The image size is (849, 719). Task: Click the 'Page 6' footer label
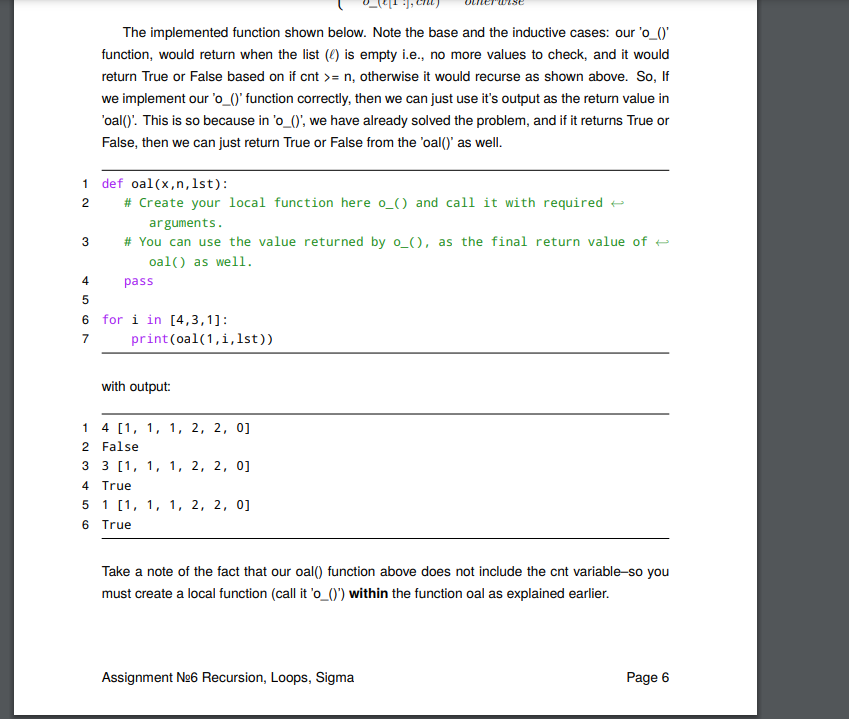[648, 678]
